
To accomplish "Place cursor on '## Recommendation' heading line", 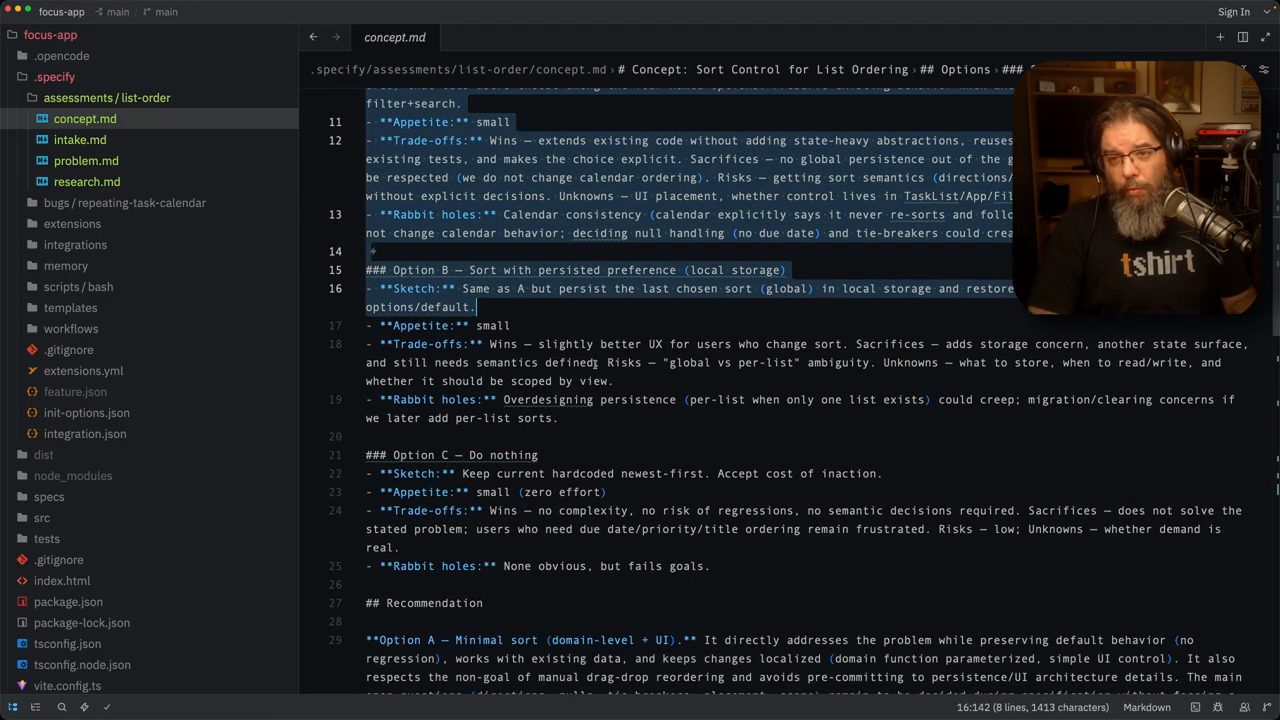I will [x=424, y=603].
